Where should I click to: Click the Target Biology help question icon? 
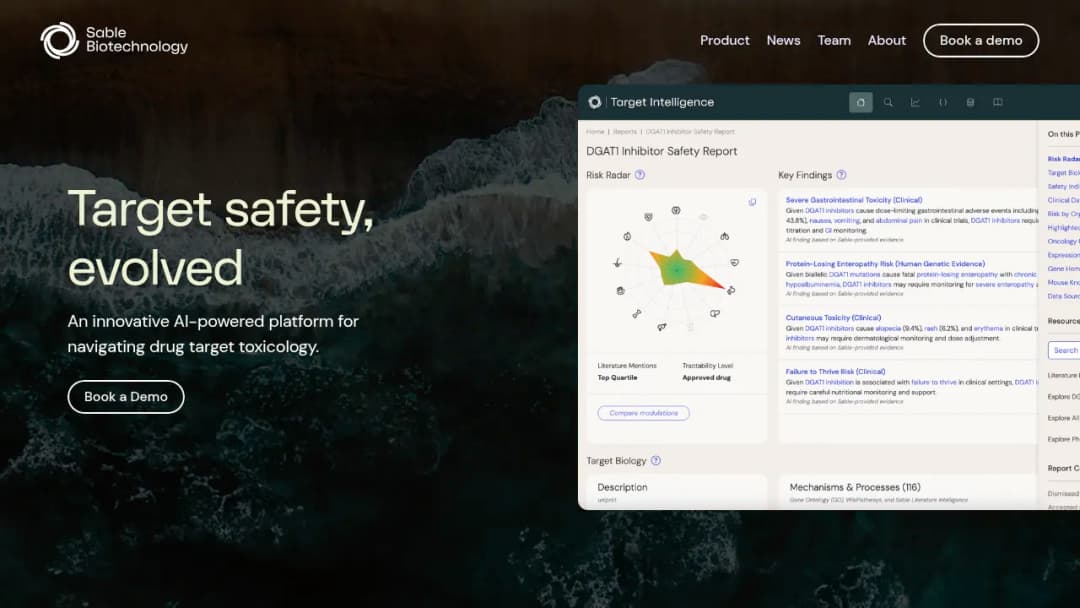(656, 461)
